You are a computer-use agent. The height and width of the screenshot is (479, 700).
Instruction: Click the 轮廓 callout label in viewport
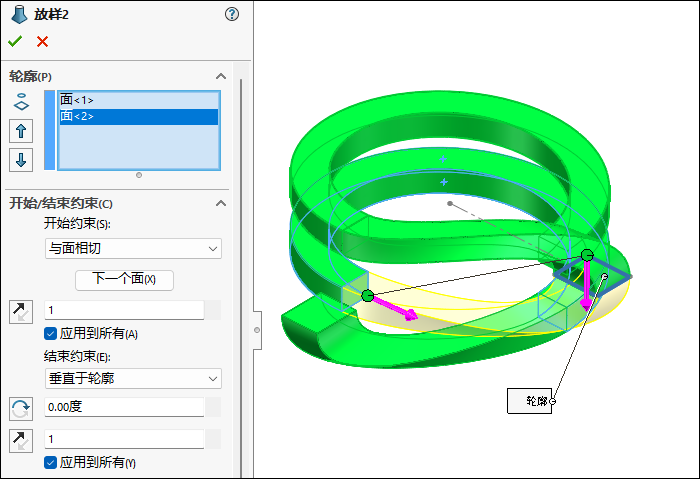coord(529,401)
